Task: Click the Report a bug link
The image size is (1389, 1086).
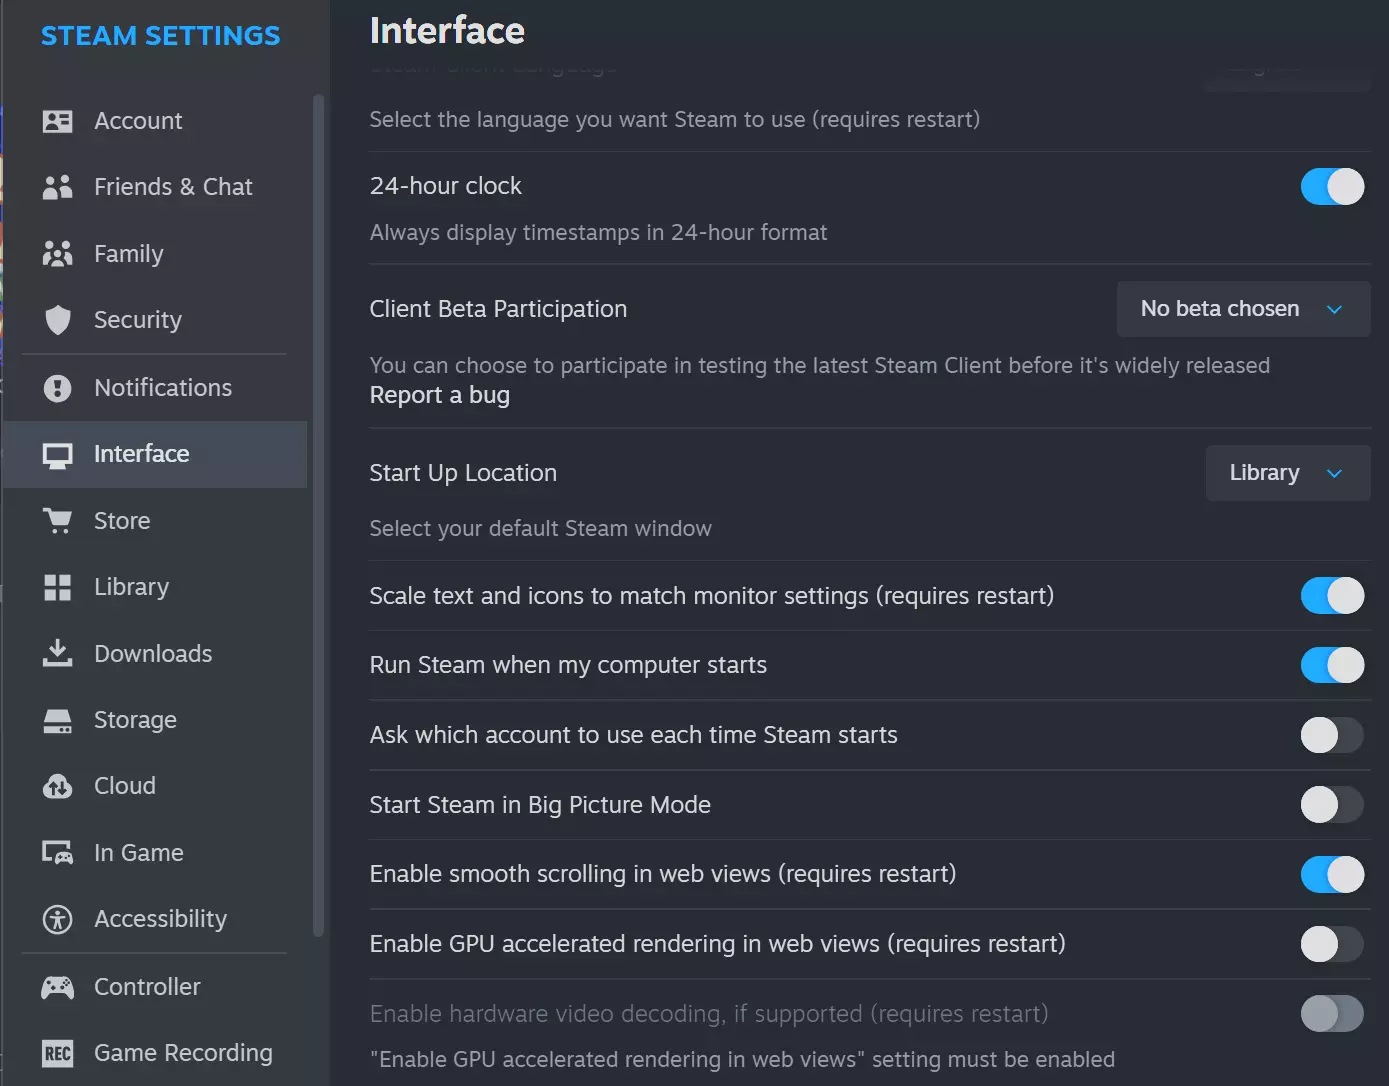Action: pos(439,396)
